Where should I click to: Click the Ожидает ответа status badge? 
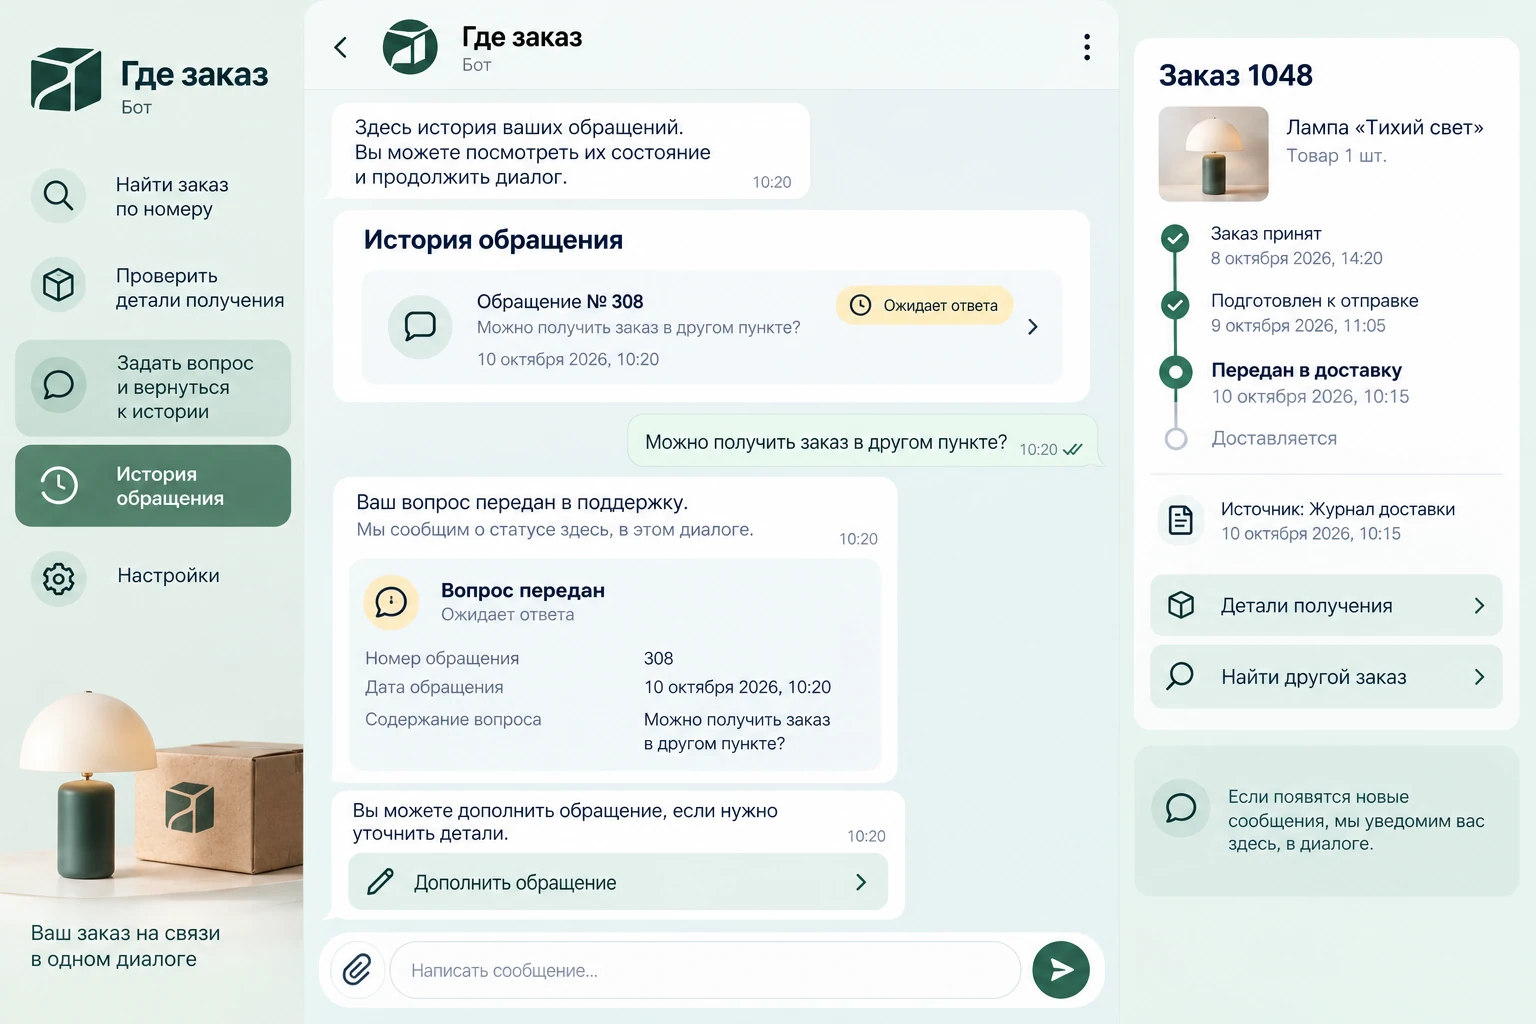[x=924, y=305]
